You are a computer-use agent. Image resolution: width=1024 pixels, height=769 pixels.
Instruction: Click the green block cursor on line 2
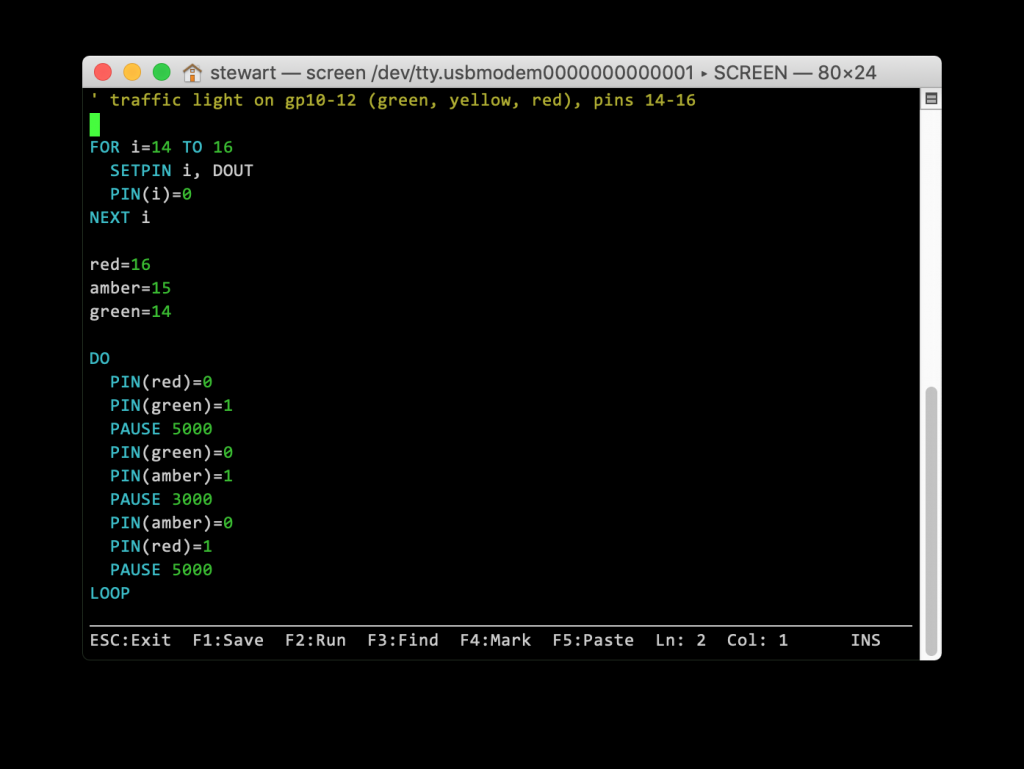tap(95, 124)
